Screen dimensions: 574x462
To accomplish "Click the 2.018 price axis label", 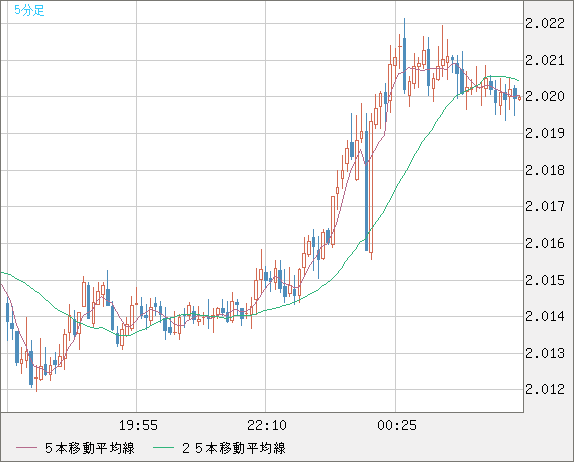I will [545, 170].
